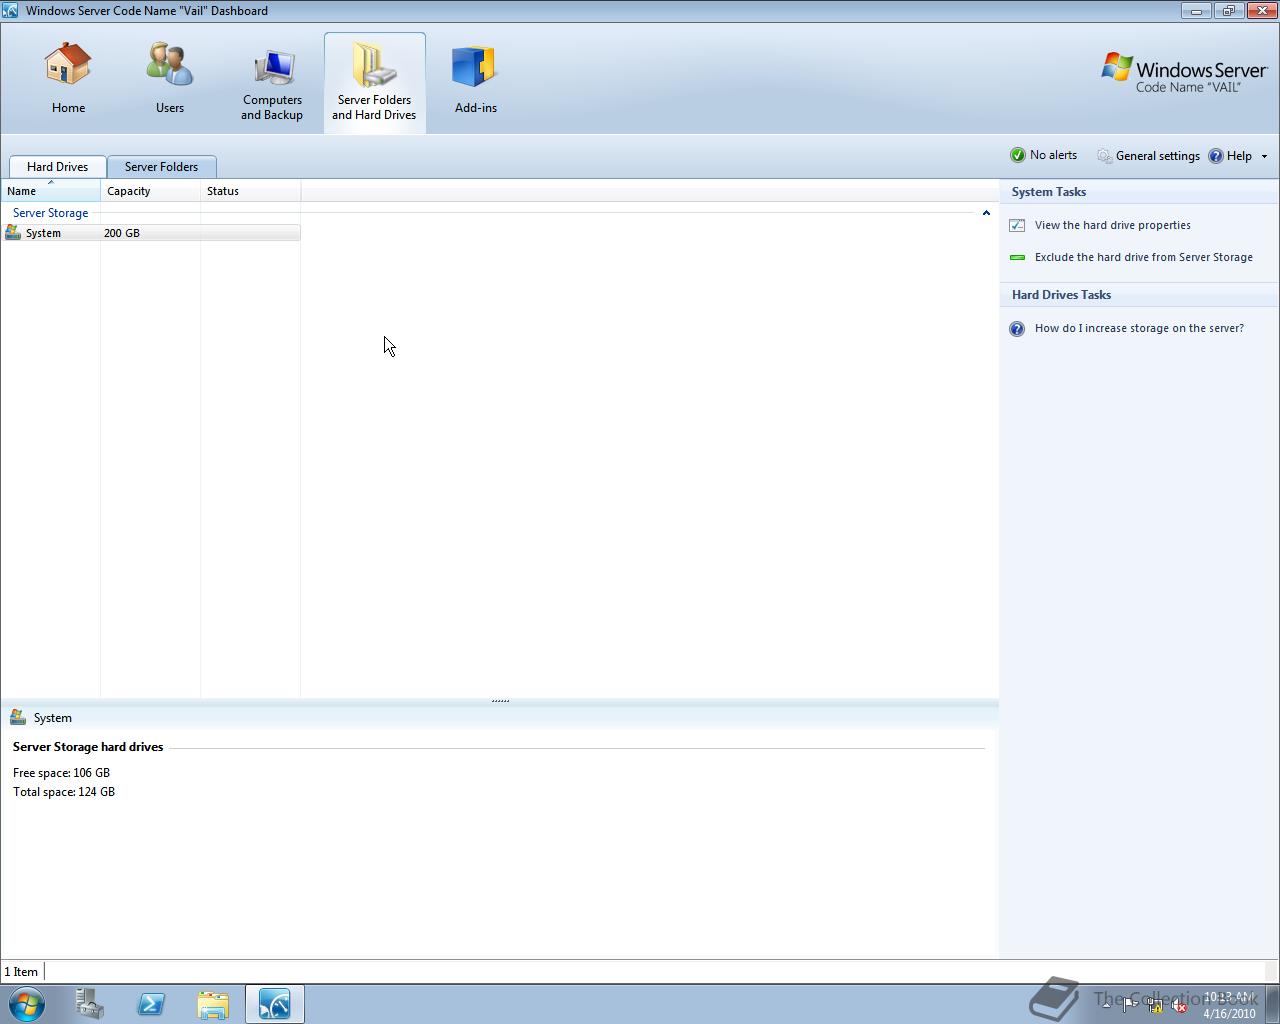The image size is (1280, 1024).
Task: Click the System Tasks header
Action: pos(1048,192)
